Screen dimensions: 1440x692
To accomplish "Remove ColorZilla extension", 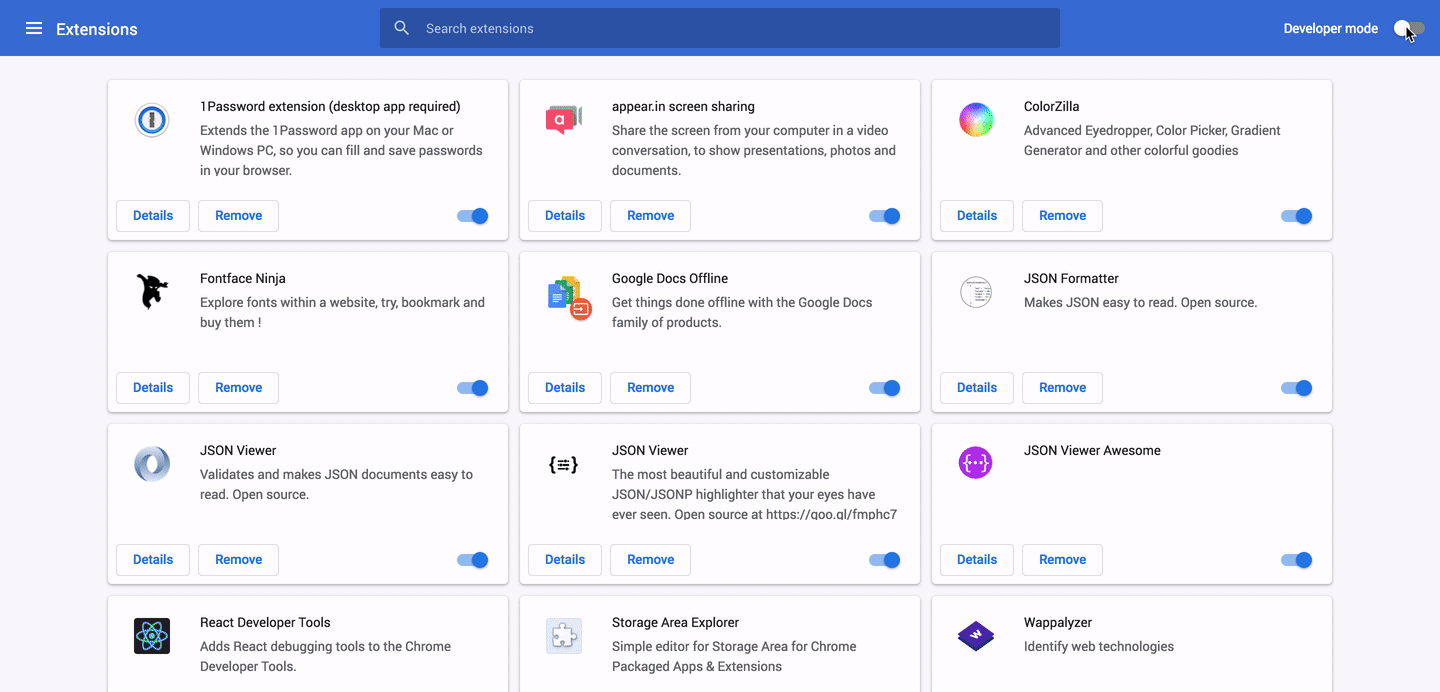I will coord(1062,216).
